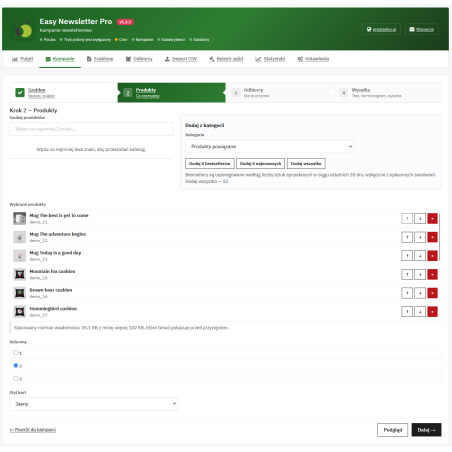Open the Rejestr zajść tab
Screen dimensions: 452x452
coord(226,59)
